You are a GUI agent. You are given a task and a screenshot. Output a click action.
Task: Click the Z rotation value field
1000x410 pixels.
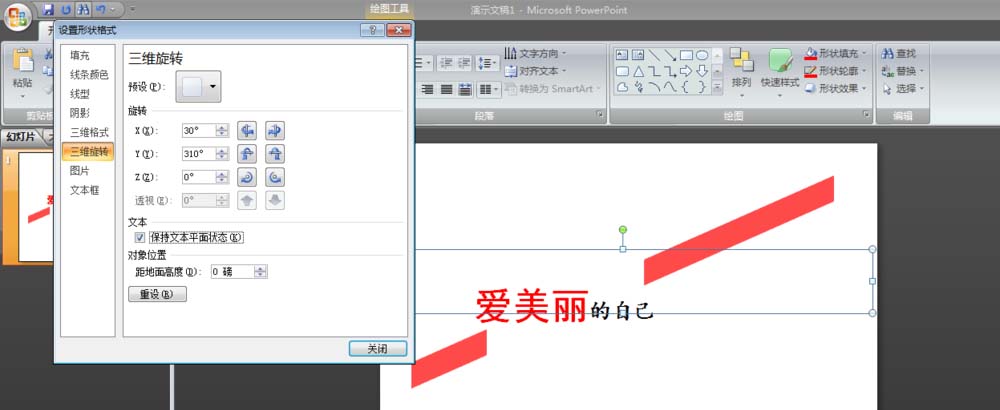point(198,177)
